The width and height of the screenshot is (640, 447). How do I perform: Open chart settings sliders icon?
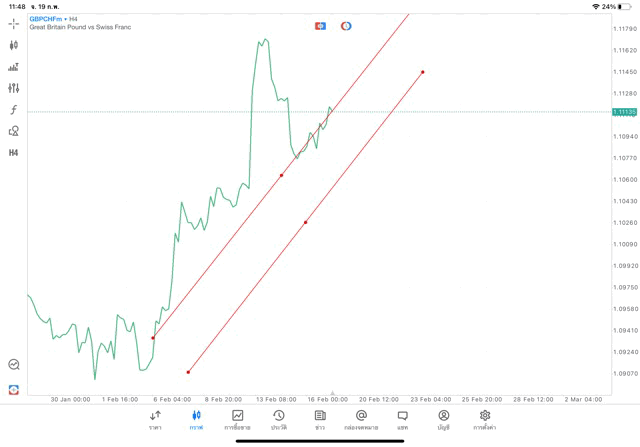[13, 88]
